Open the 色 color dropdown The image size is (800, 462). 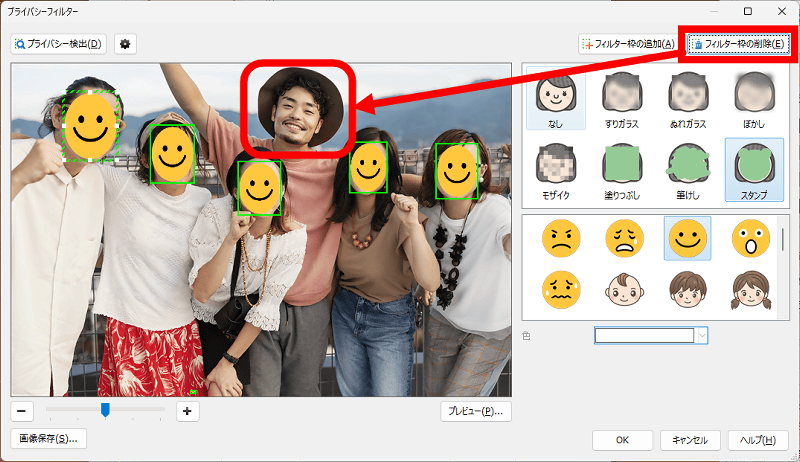click(702, 336)
